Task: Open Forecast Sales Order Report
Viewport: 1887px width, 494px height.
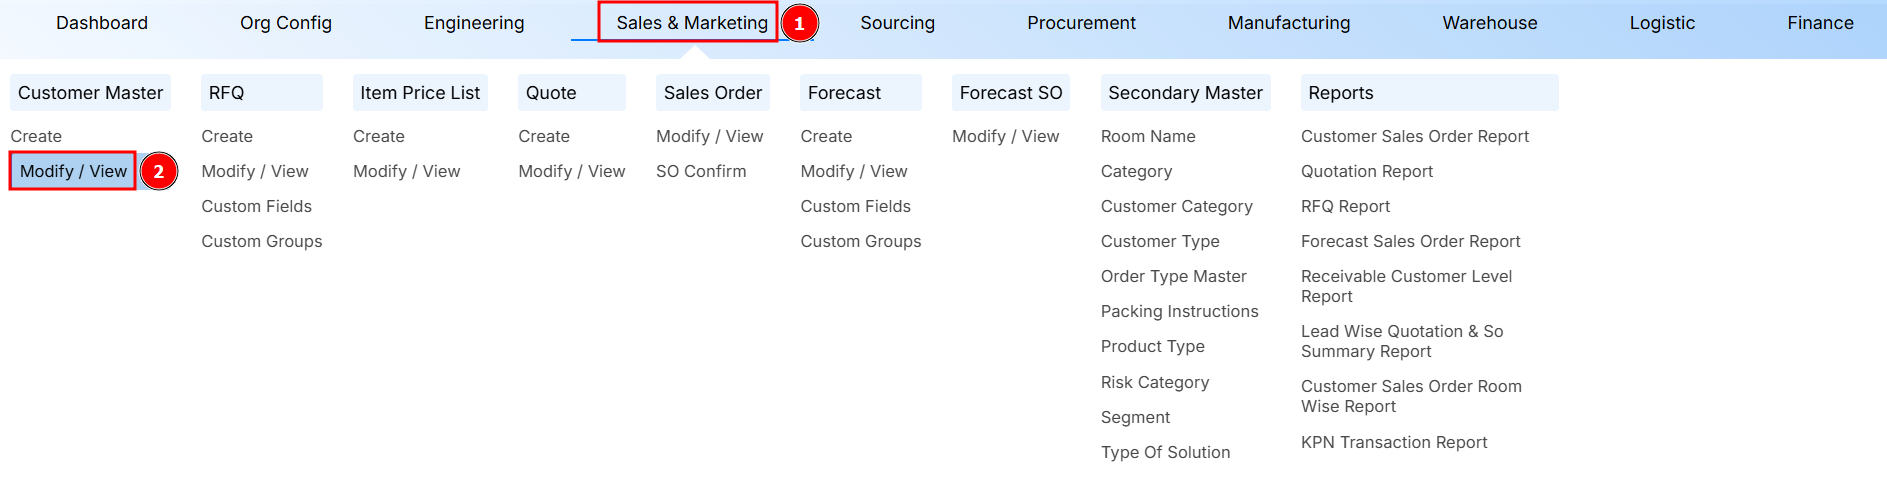Action: pyautogui.click(x=1410, y=241)
